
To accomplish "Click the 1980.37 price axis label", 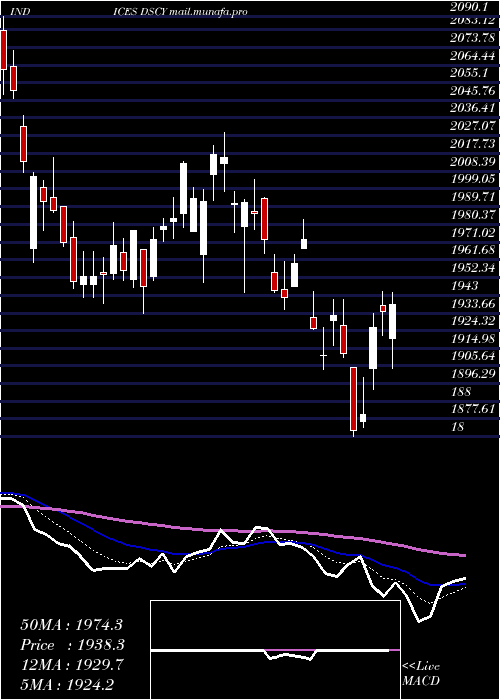I will 472,215.
